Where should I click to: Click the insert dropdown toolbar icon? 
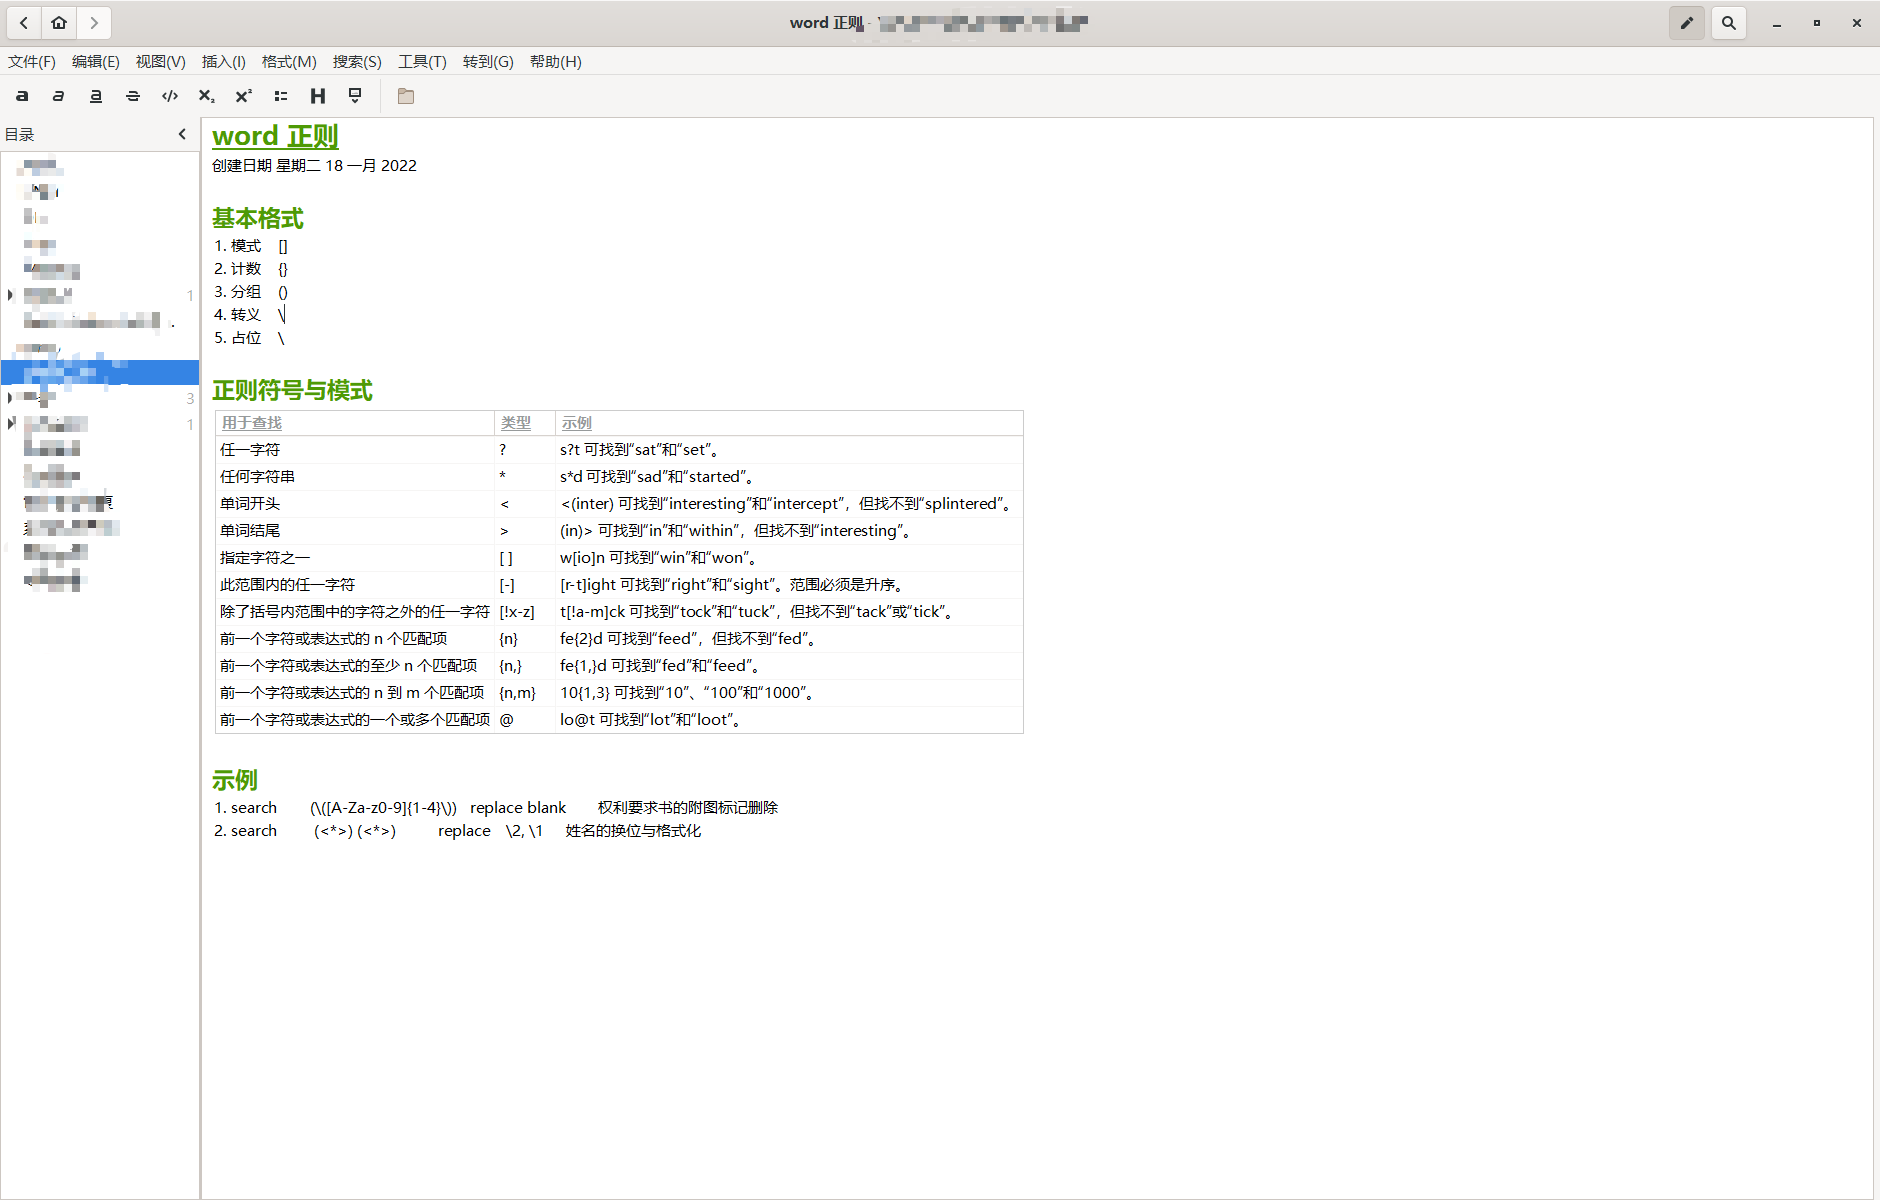coord(355,96)
